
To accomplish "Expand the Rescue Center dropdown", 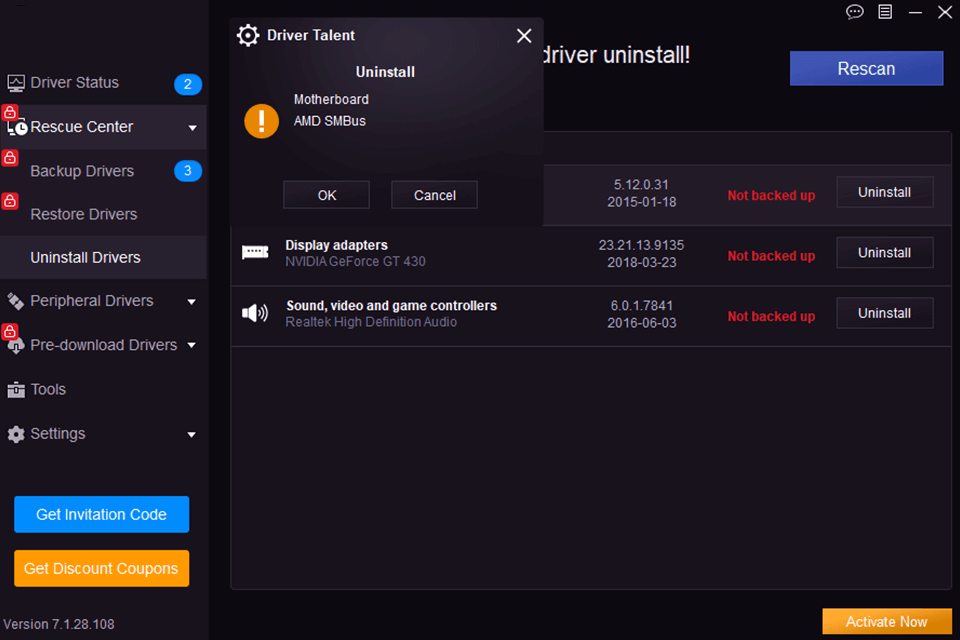I will point(191,127).
